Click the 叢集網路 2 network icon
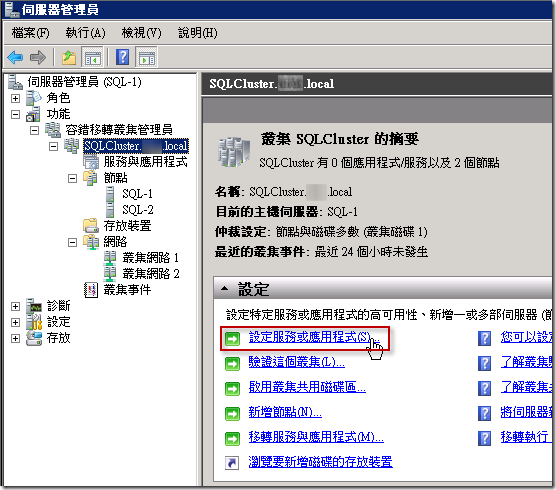This screenshot has width=556, height=490. pos(110,274)
